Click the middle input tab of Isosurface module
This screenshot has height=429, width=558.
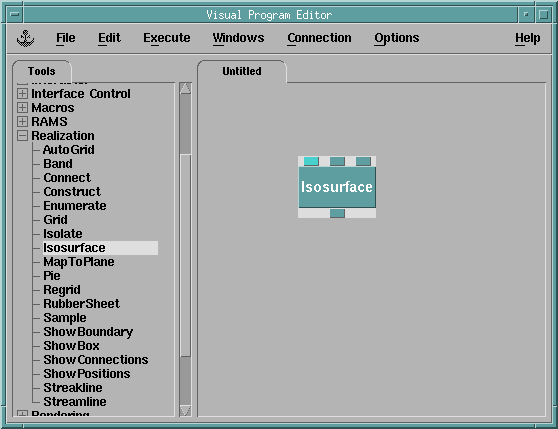click(x=337, y=161)
